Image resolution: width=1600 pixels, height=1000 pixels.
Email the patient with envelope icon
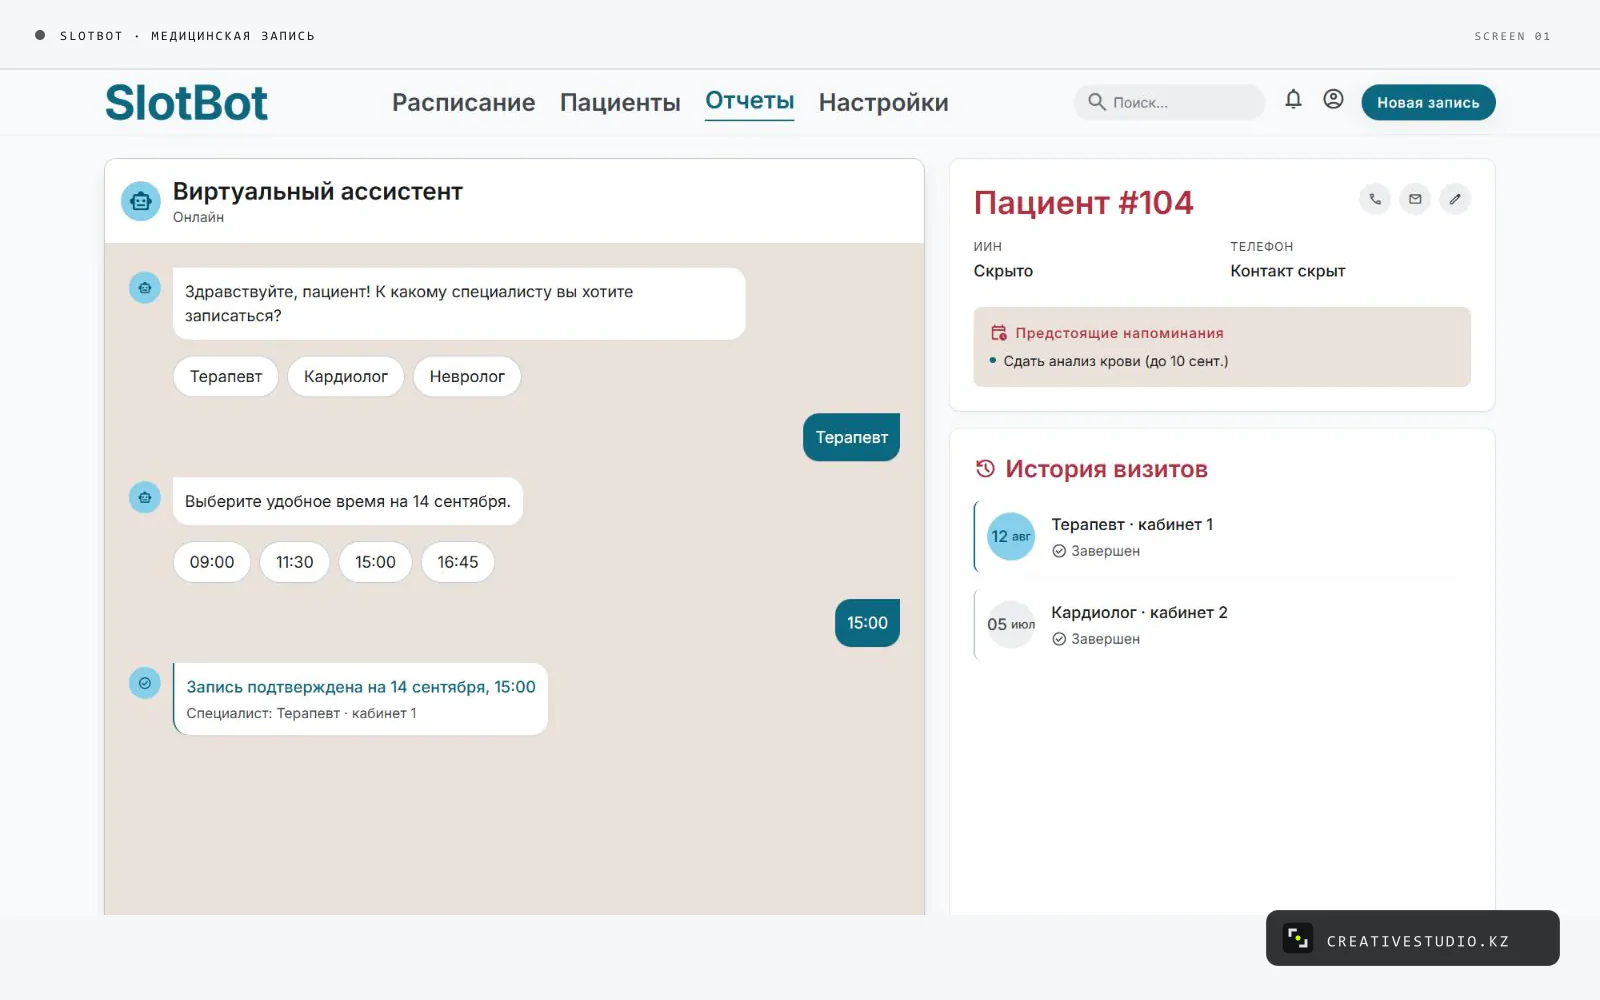1415,199
